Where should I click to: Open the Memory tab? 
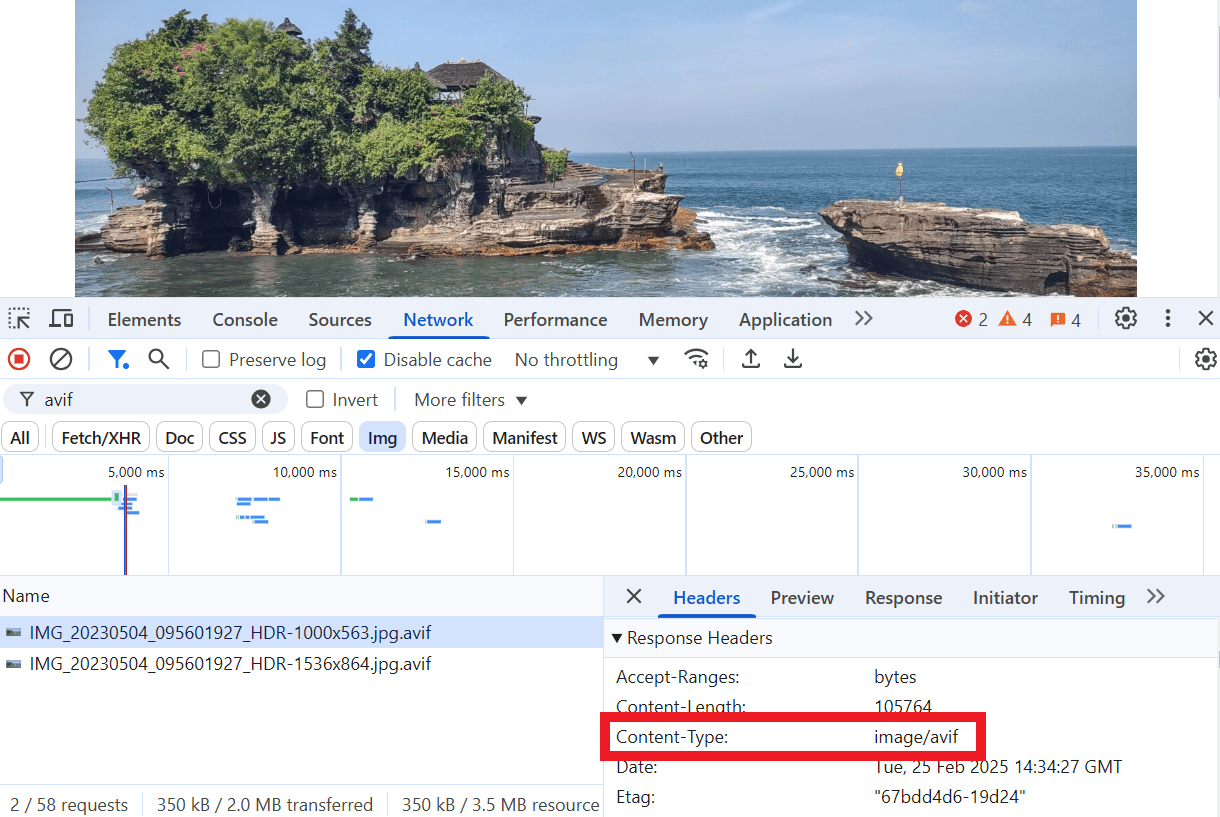pos(673,320)
